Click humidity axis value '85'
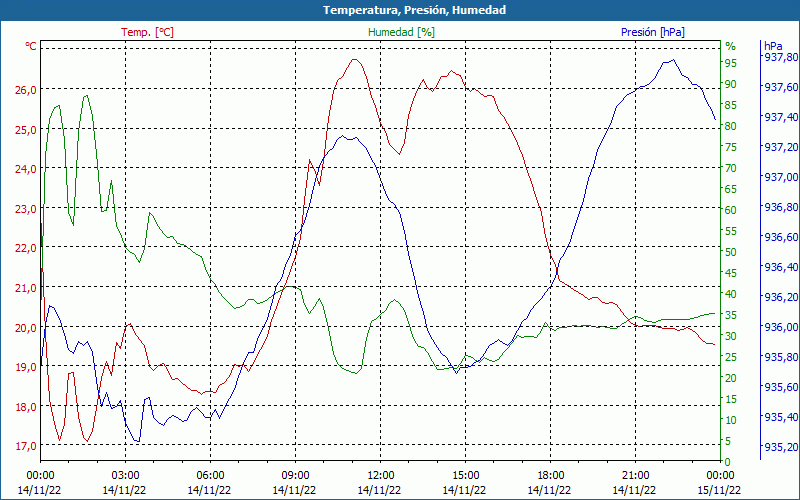 pos(731,105)
